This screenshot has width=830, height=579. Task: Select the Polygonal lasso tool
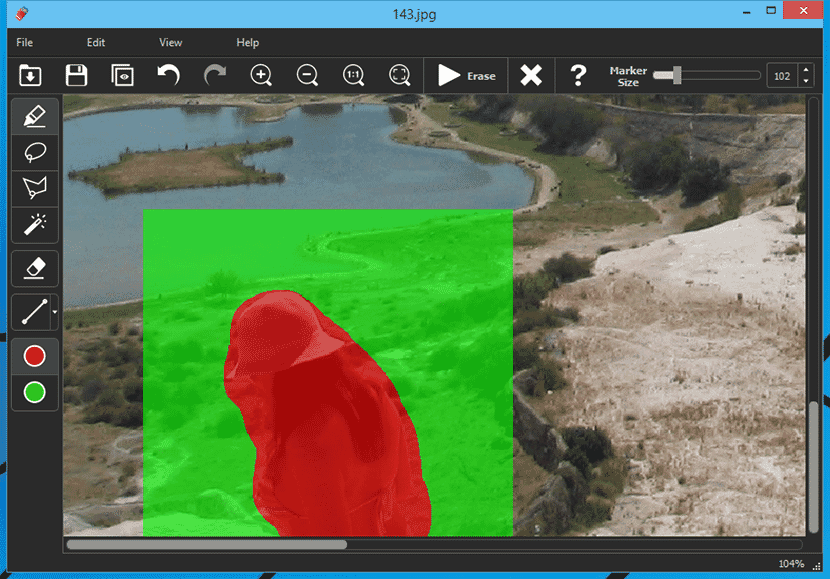35,188
